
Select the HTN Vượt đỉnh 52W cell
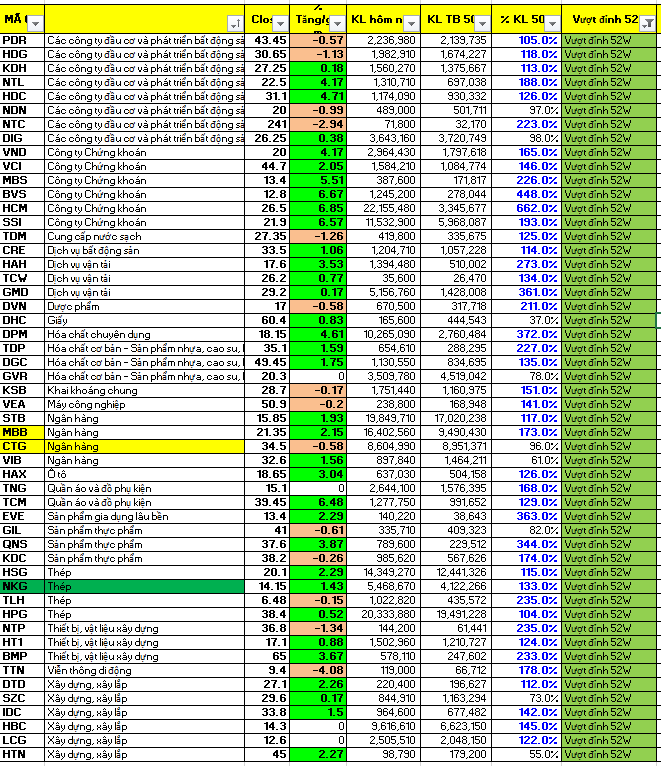(608, 753)
